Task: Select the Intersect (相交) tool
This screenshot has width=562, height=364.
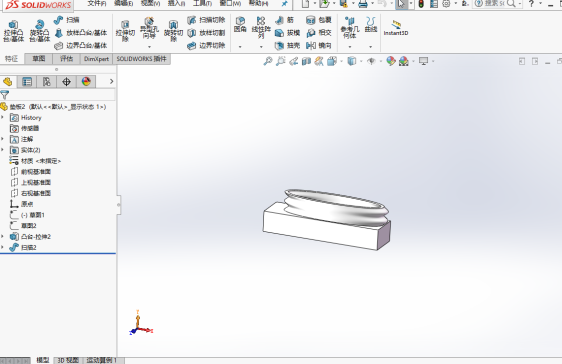Action: tap(319, 33)
